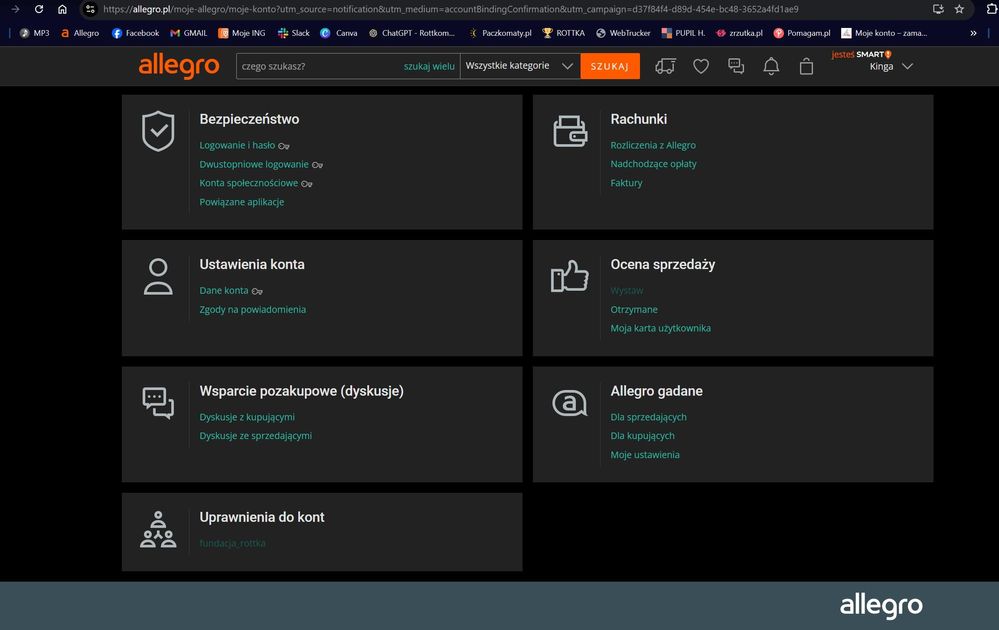999x630 pixels.
Task: Click the Wystaw link under Ocena sprzedaży
Action: pyautogui.click(x=626, y=290)
